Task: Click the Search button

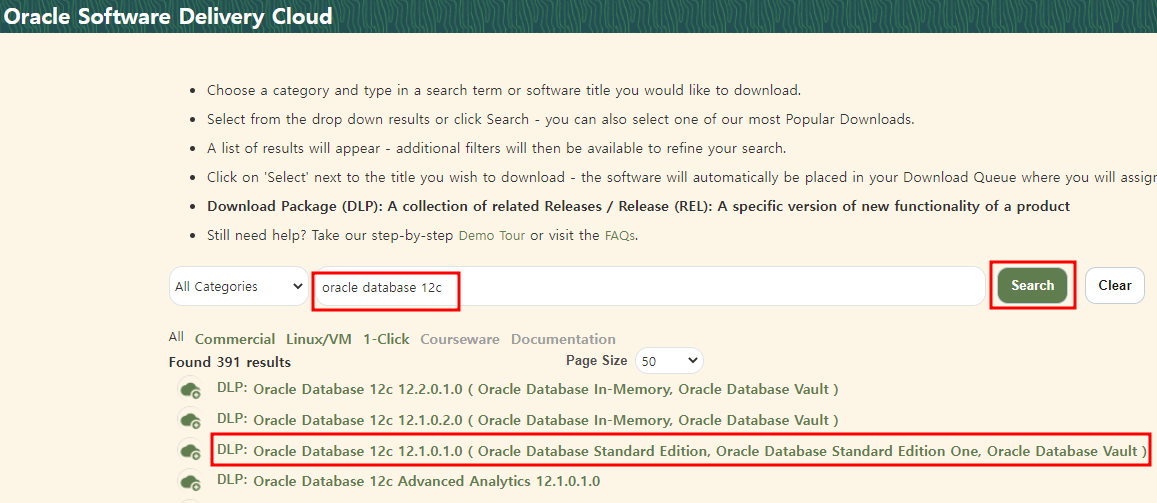Action: coord(1032,285)
